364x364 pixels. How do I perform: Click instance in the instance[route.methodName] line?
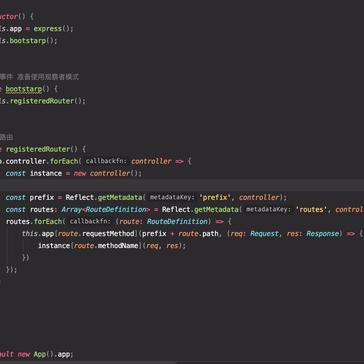pyautogui.click(x=54, y=246)
